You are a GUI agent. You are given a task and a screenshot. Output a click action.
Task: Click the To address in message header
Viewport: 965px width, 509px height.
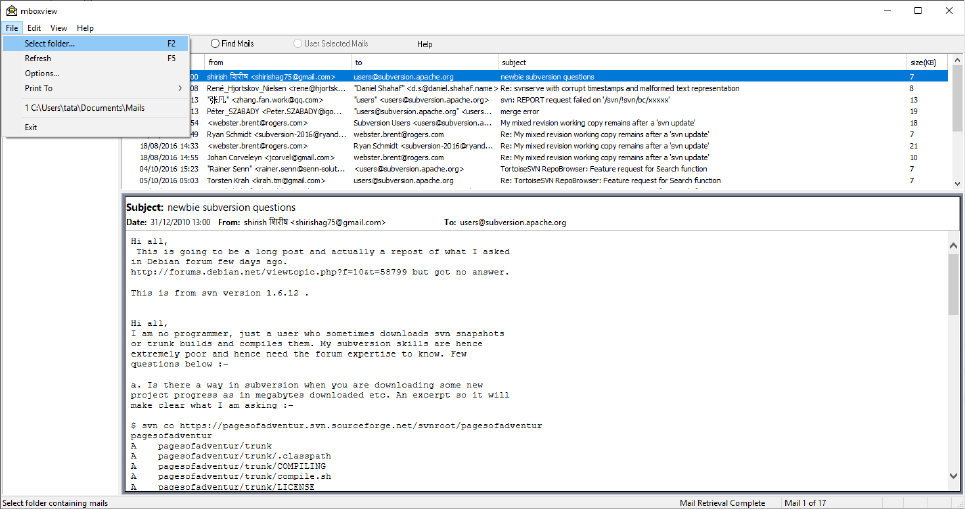coord(513,223)
